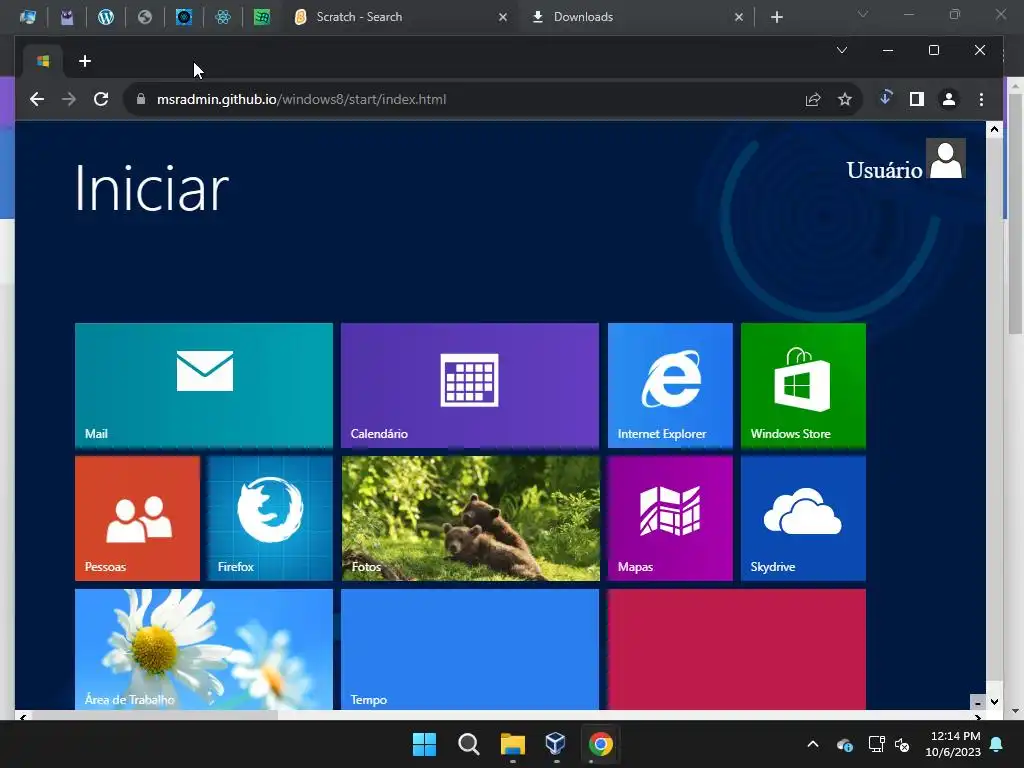This screenshot has height=768, width=1024.
Task: Open the browser profile menu
Action: tap(949, 99)
